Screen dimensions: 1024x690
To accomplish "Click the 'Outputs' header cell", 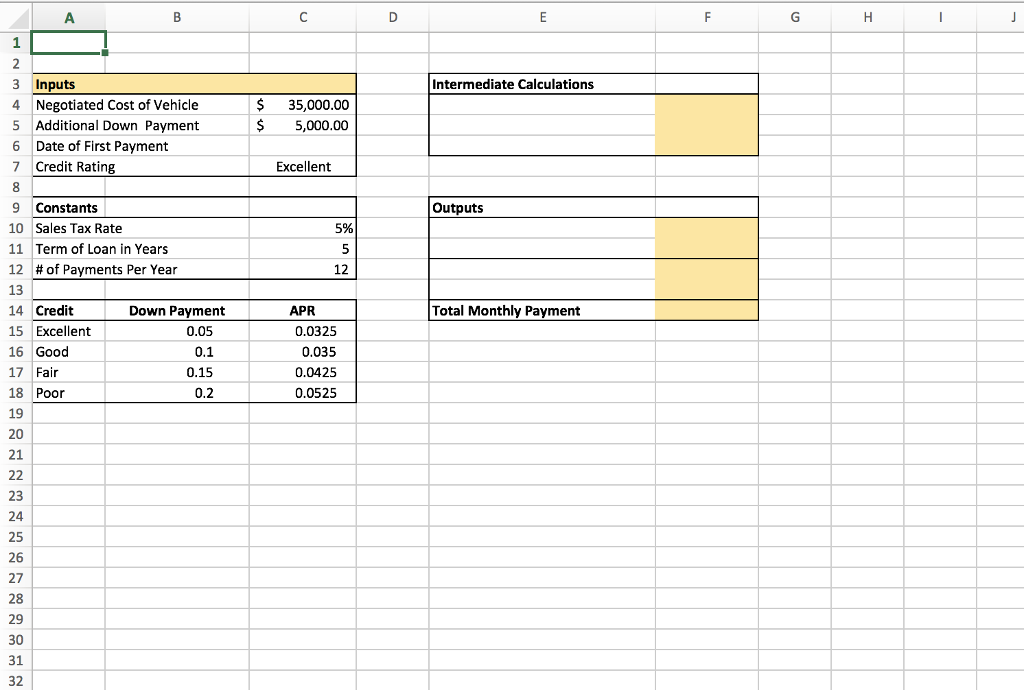I will tap(542, 208).
